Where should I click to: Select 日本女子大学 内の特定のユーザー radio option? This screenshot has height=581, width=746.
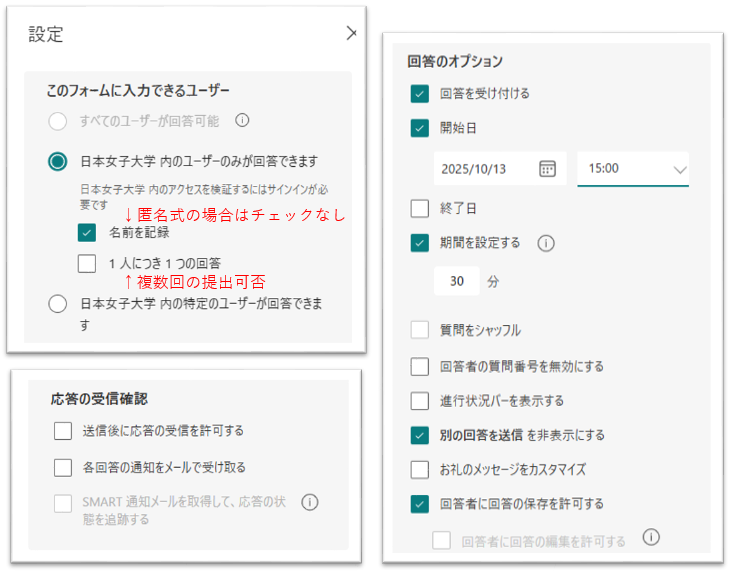coord(58,304)
